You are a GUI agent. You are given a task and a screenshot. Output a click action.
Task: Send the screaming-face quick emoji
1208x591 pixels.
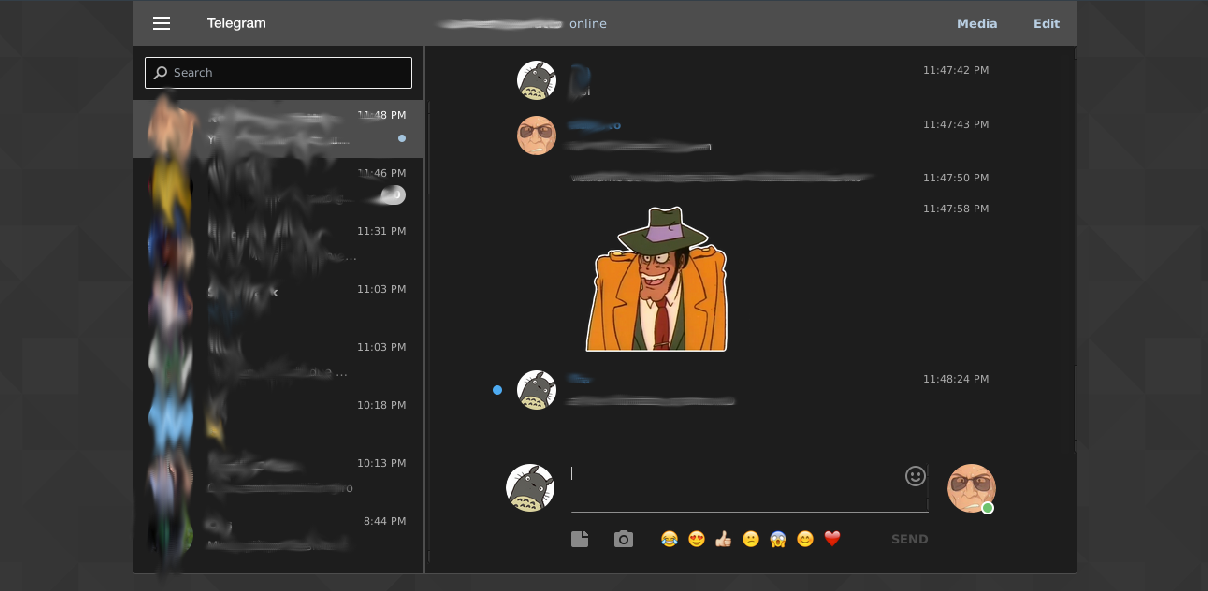coord(777,538)
